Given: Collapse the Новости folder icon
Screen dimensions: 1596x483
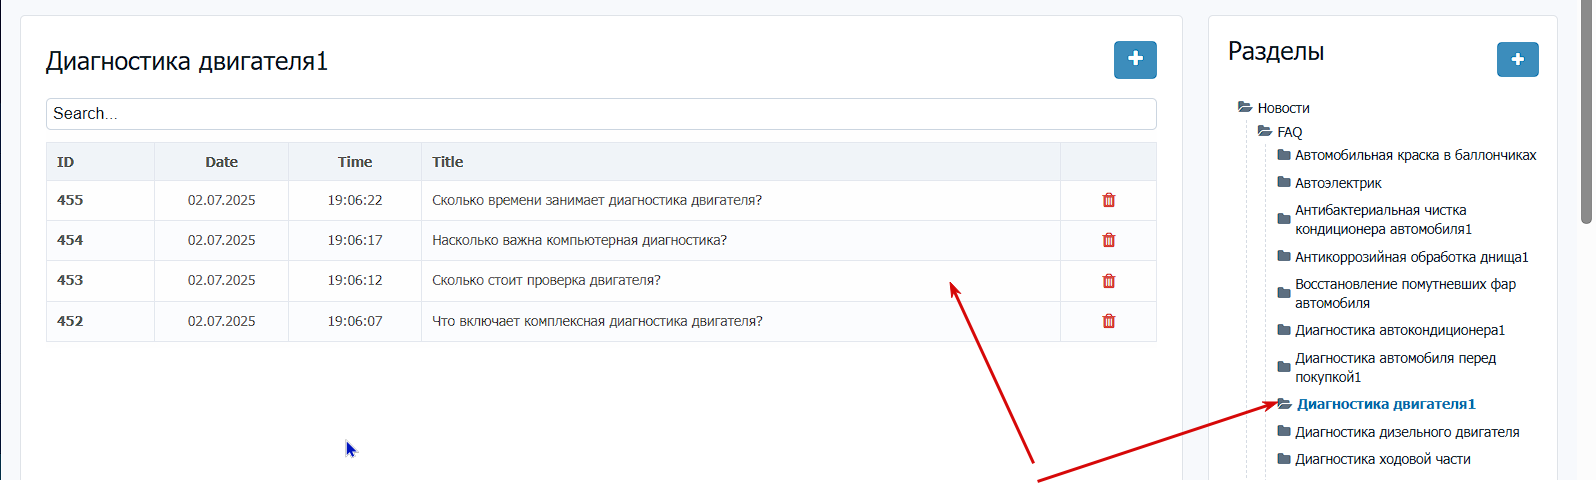Looking at the screenshot, I should tap(1245, 107).
